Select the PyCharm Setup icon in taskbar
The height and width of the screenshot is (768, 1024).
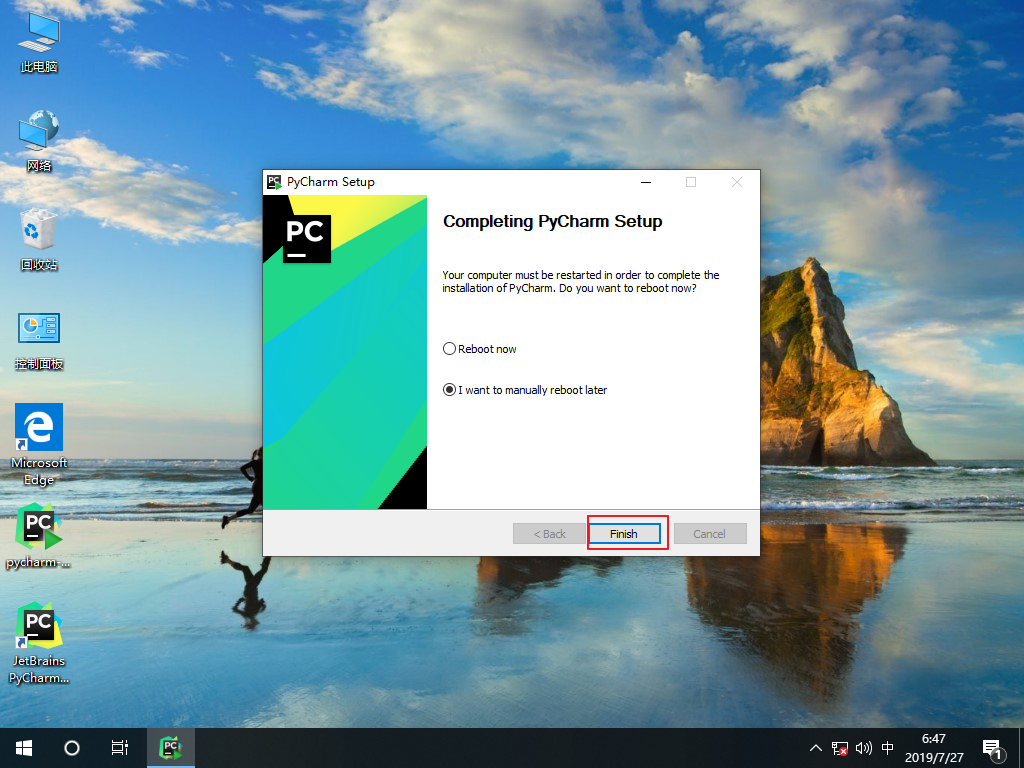point(170,747)
